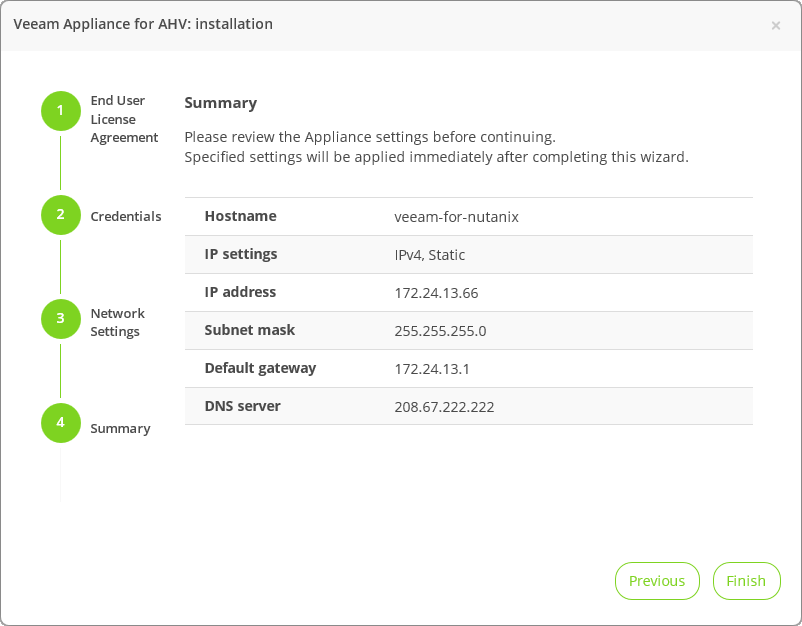Click the IP settings row label
802x626 pixels.
[x=241, y=254]
